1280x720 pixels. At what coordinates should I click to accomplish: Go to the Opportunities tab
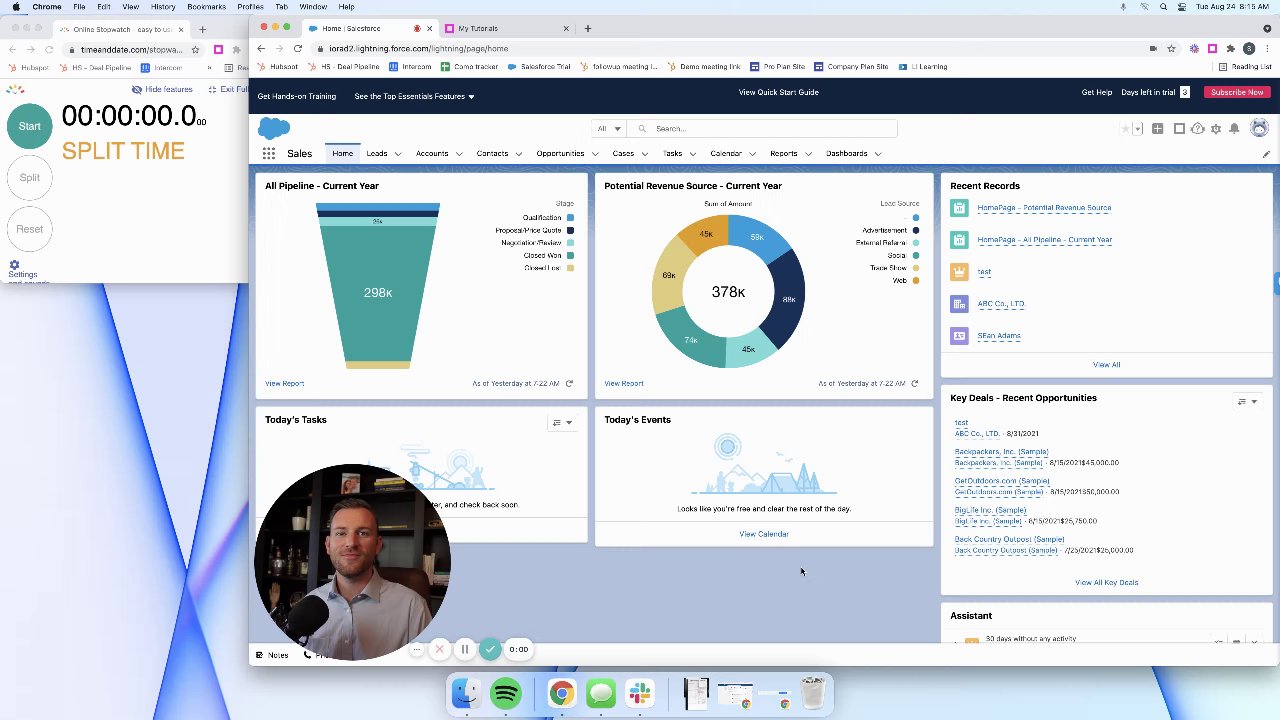click(x=560, y=154)
